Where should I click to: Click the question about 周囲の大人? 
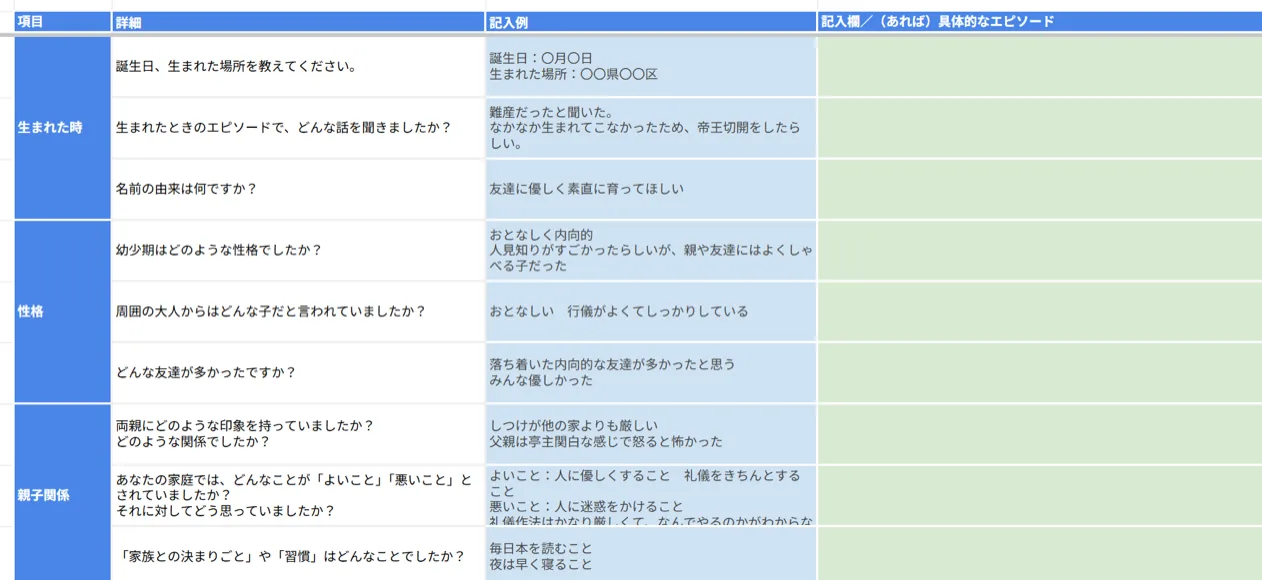point(298,312)
